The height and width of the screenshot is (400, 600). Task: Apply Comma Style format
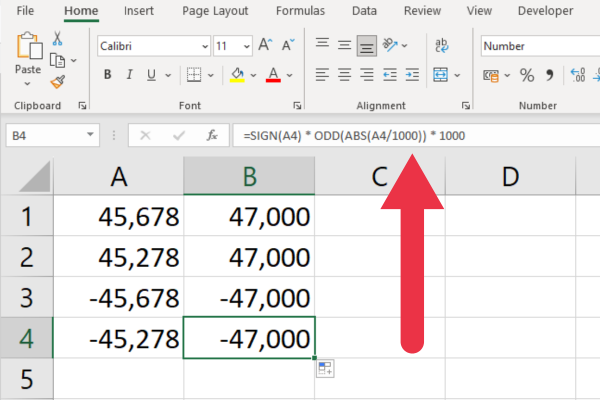coord(550,75)
